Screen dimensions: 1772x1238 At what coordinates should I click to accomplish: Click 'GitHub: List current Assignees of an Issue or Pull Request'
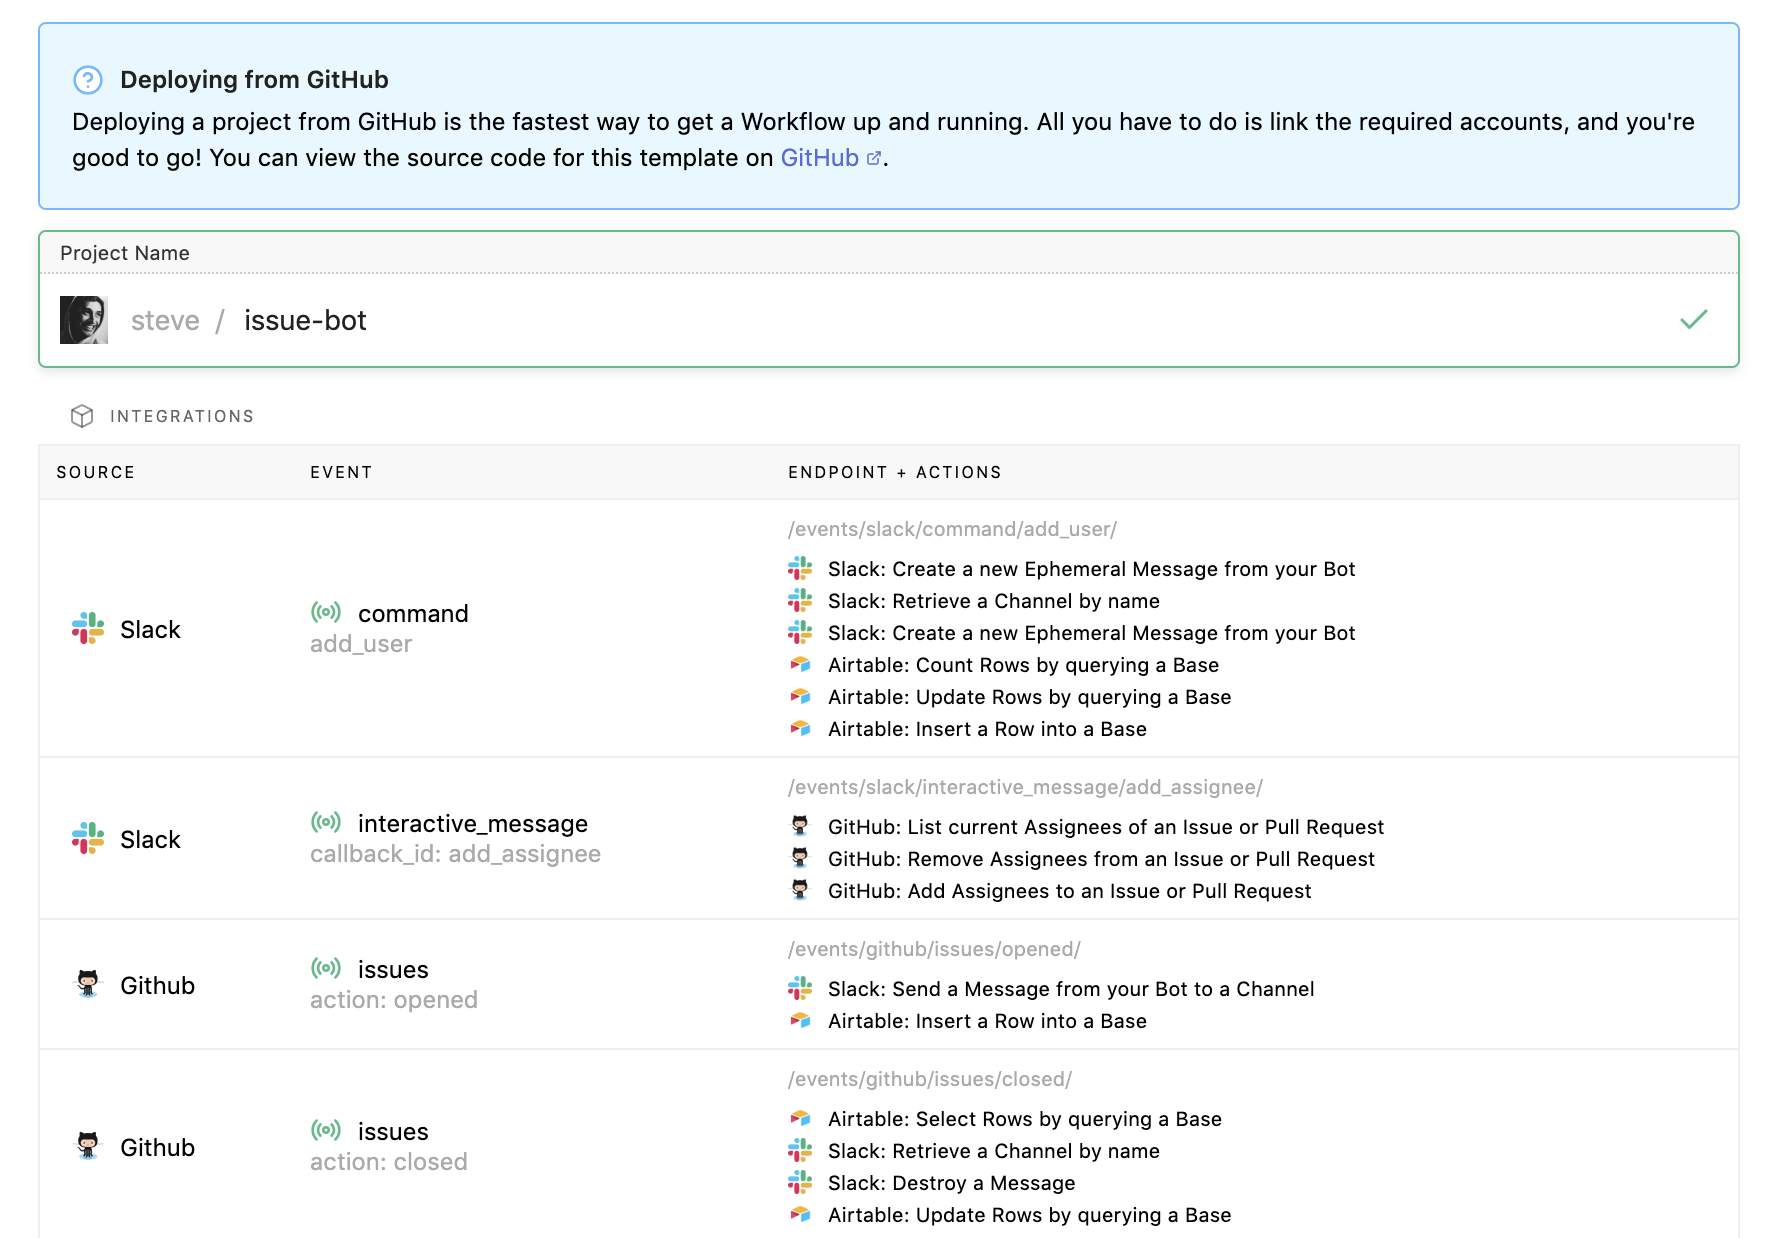[1106, 827]
